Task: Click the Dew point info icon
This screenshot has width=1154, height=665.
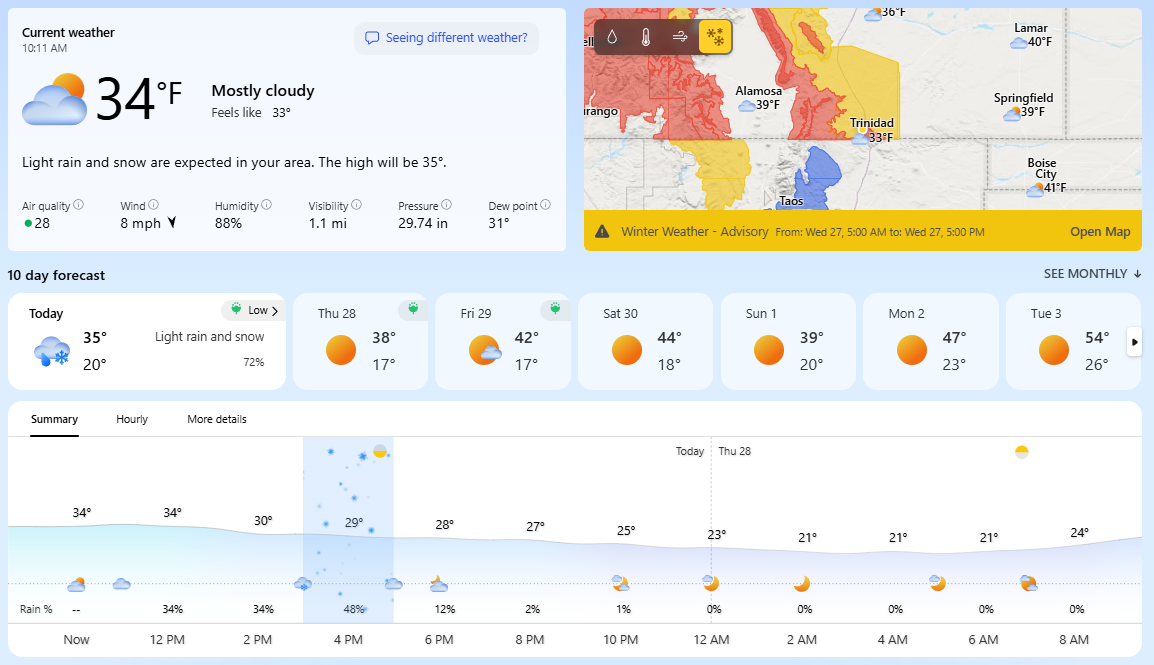Action: [545, 205]
